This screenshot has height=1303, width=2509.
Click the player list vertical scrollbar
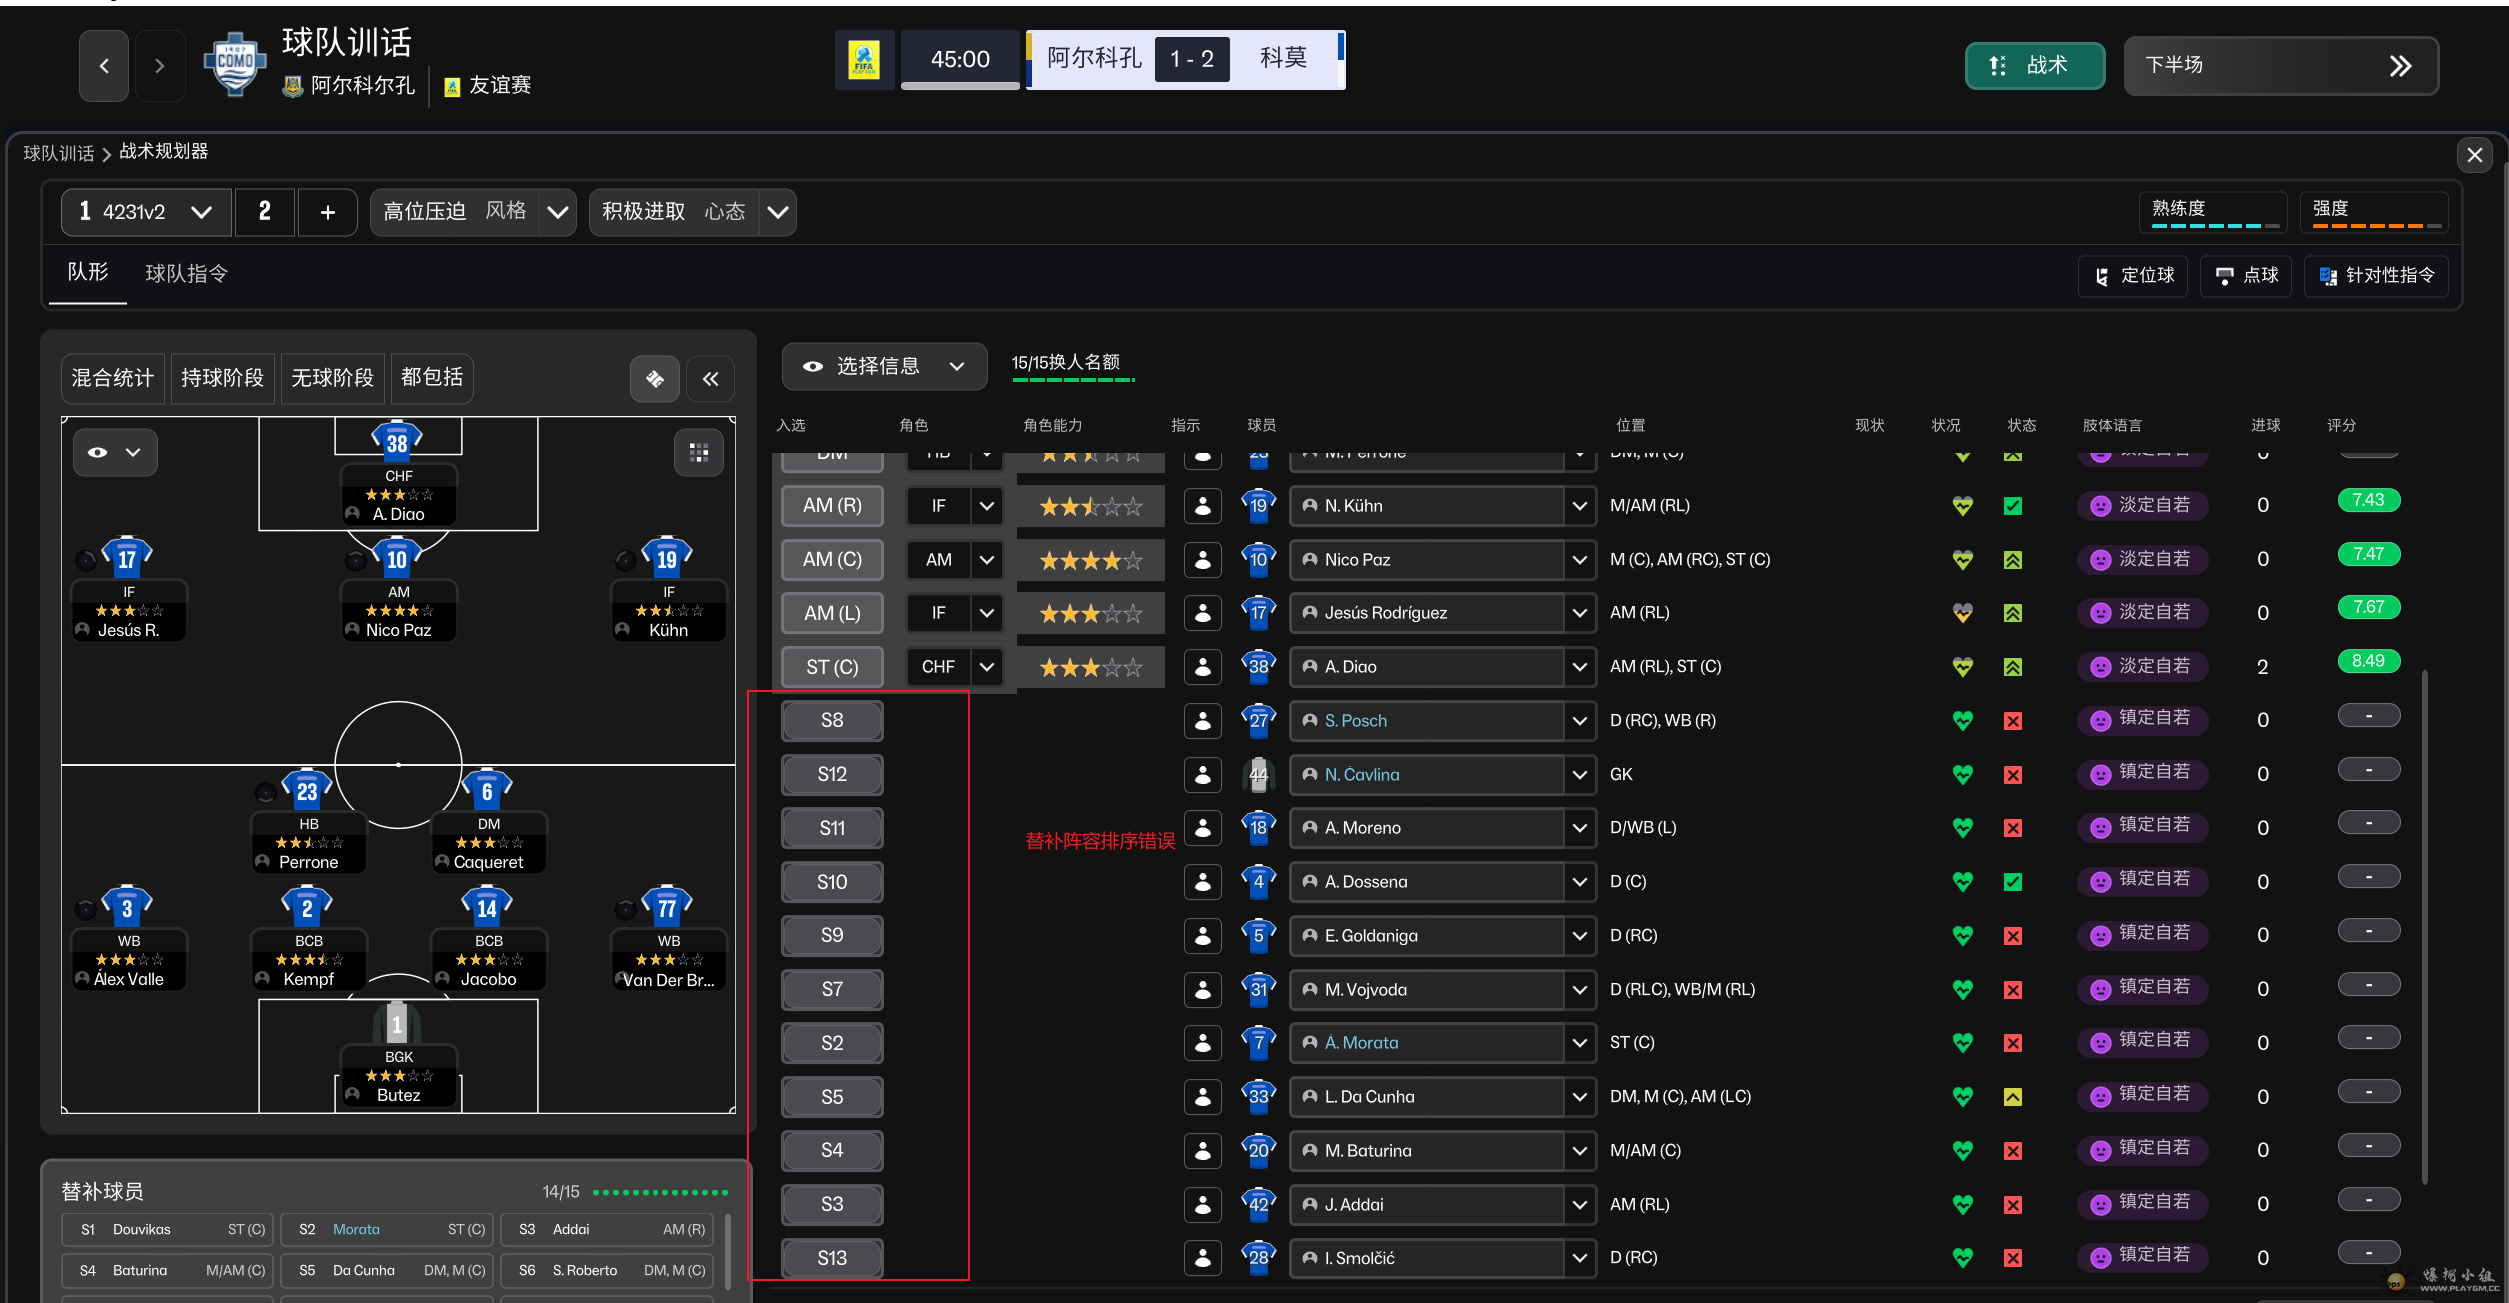[2425, 925]
